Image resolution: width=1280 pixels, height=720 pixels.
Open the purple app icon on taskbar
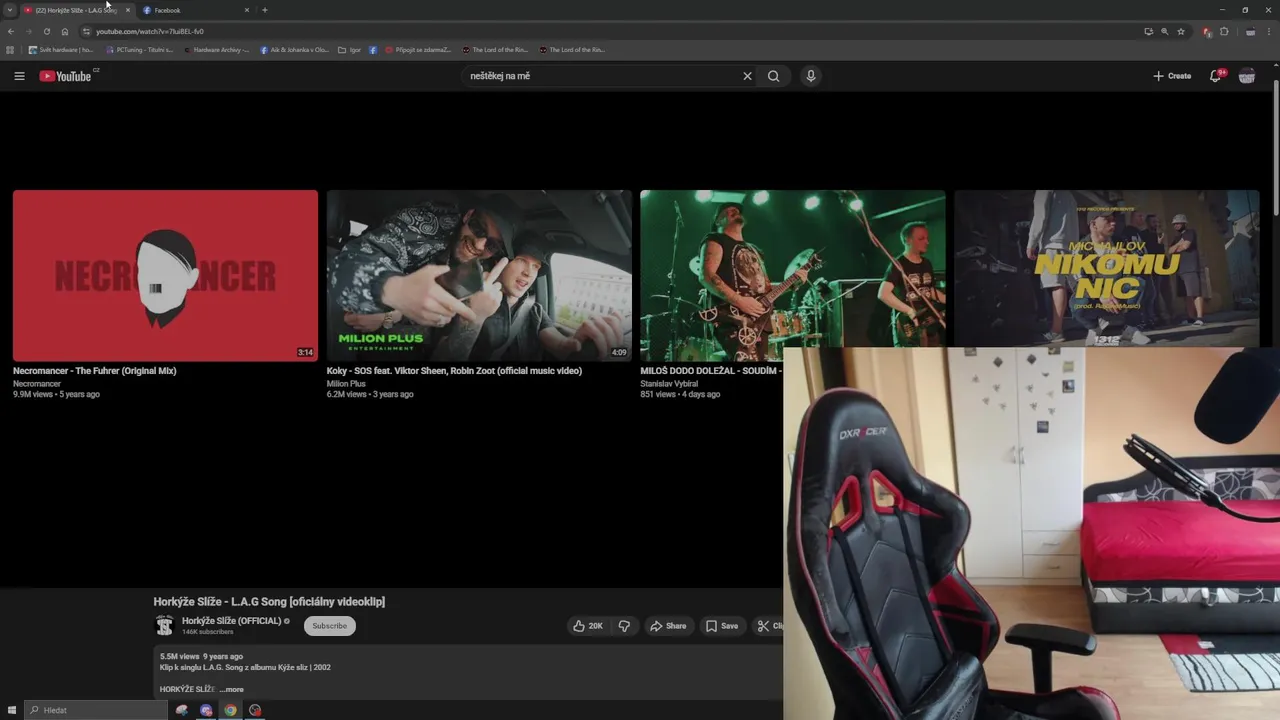click(206, 710)
